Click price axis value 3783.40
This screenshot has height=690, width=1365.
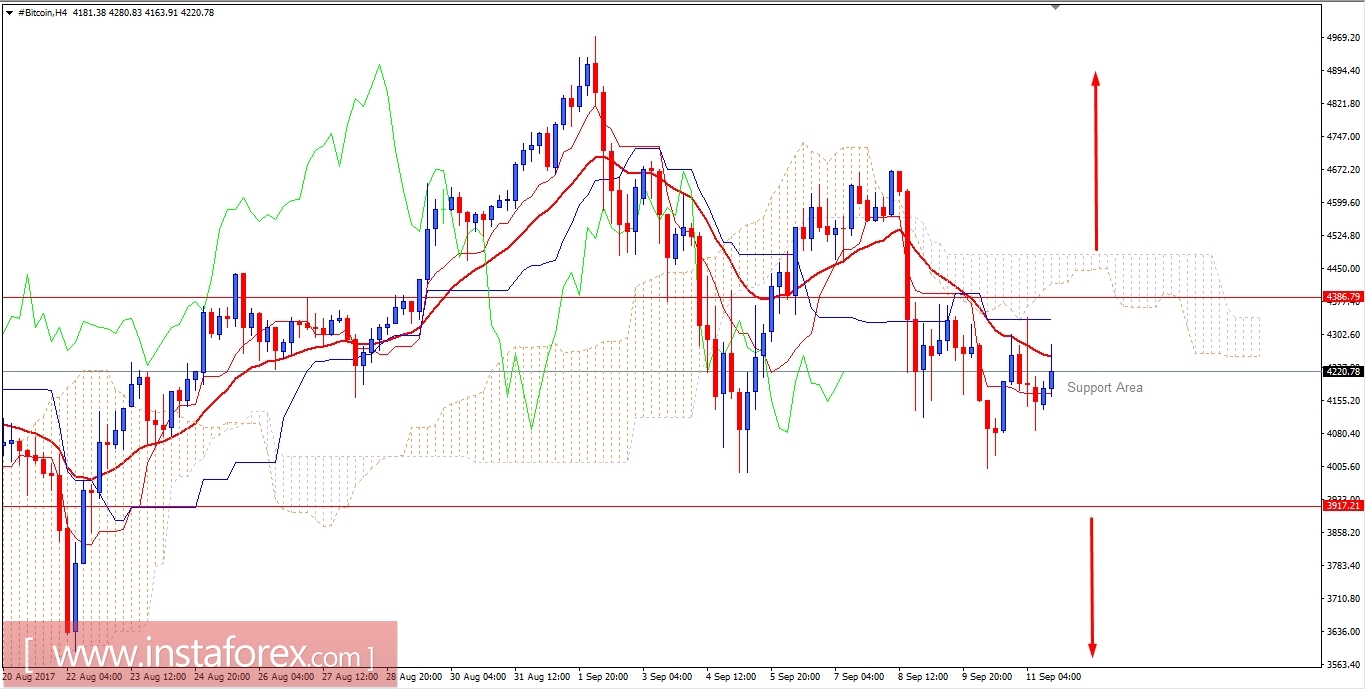tap(1344, 566)
